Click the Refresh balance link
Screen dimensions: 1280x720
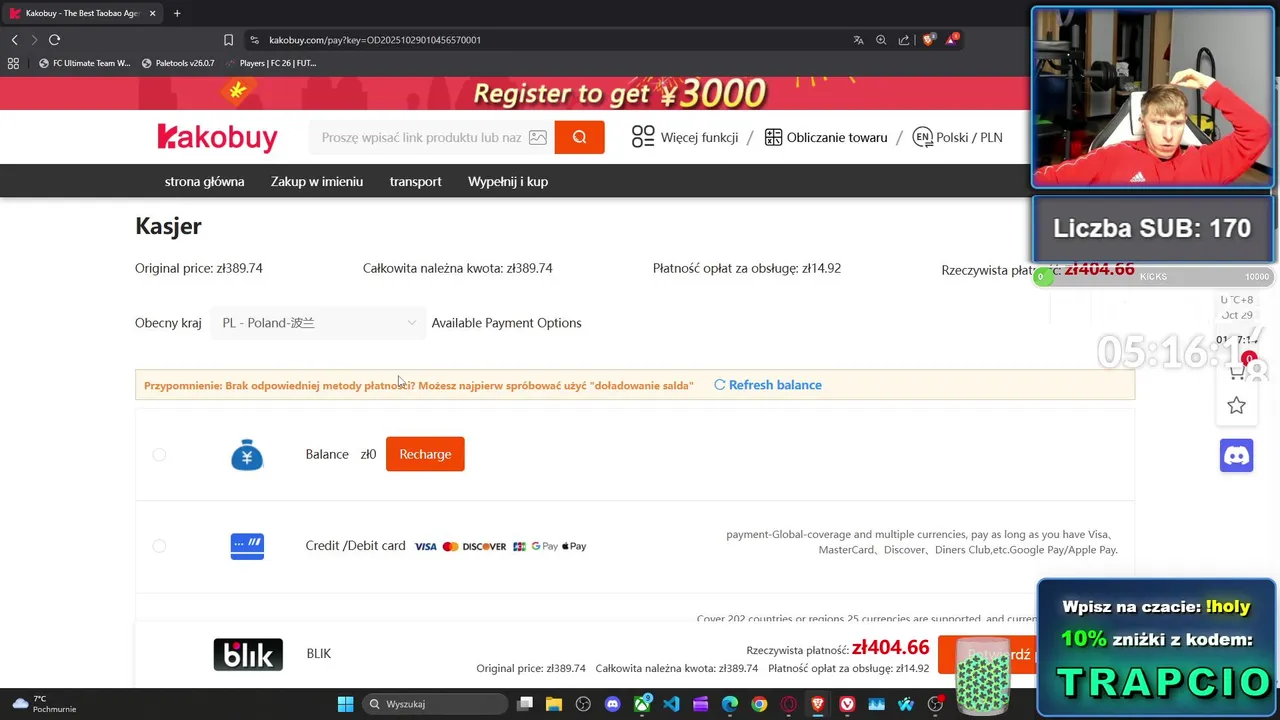(768, 385)
